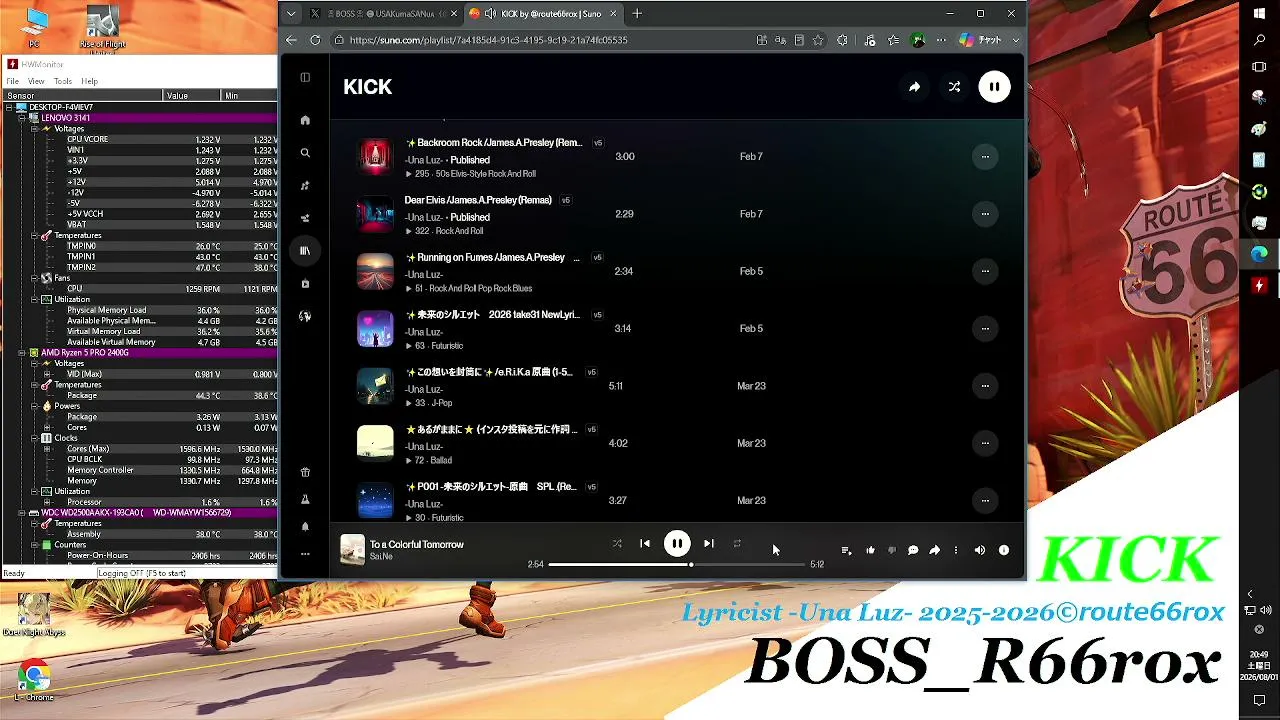Shuffle the KICK playlist from header
Viewport: 1280px width, 720px height.
[954, 87]
